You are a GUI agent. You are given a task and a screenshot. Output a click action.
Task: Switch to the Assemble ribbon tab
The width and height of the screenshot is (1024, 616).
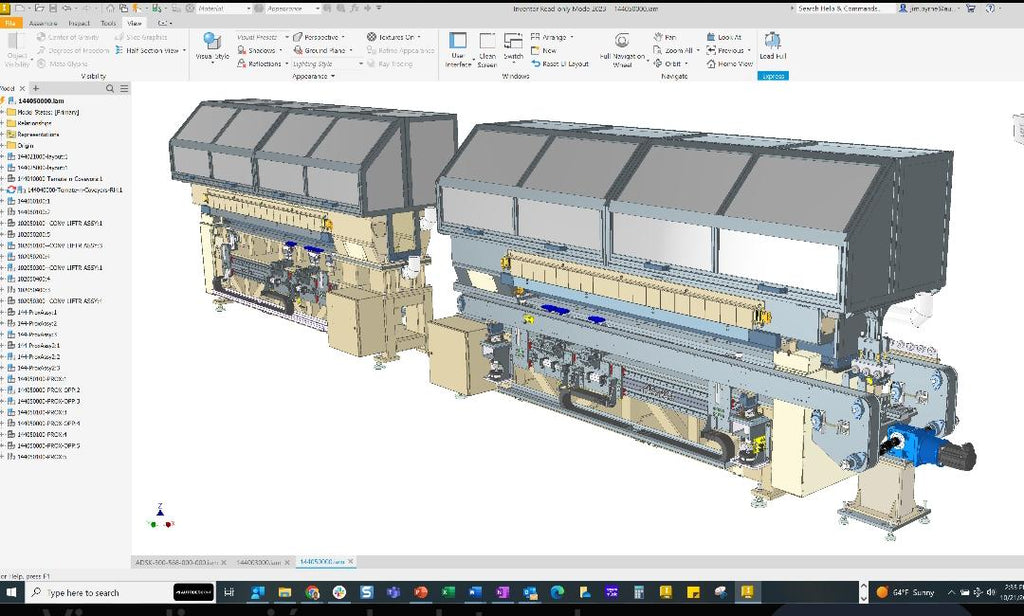[42, 23]
